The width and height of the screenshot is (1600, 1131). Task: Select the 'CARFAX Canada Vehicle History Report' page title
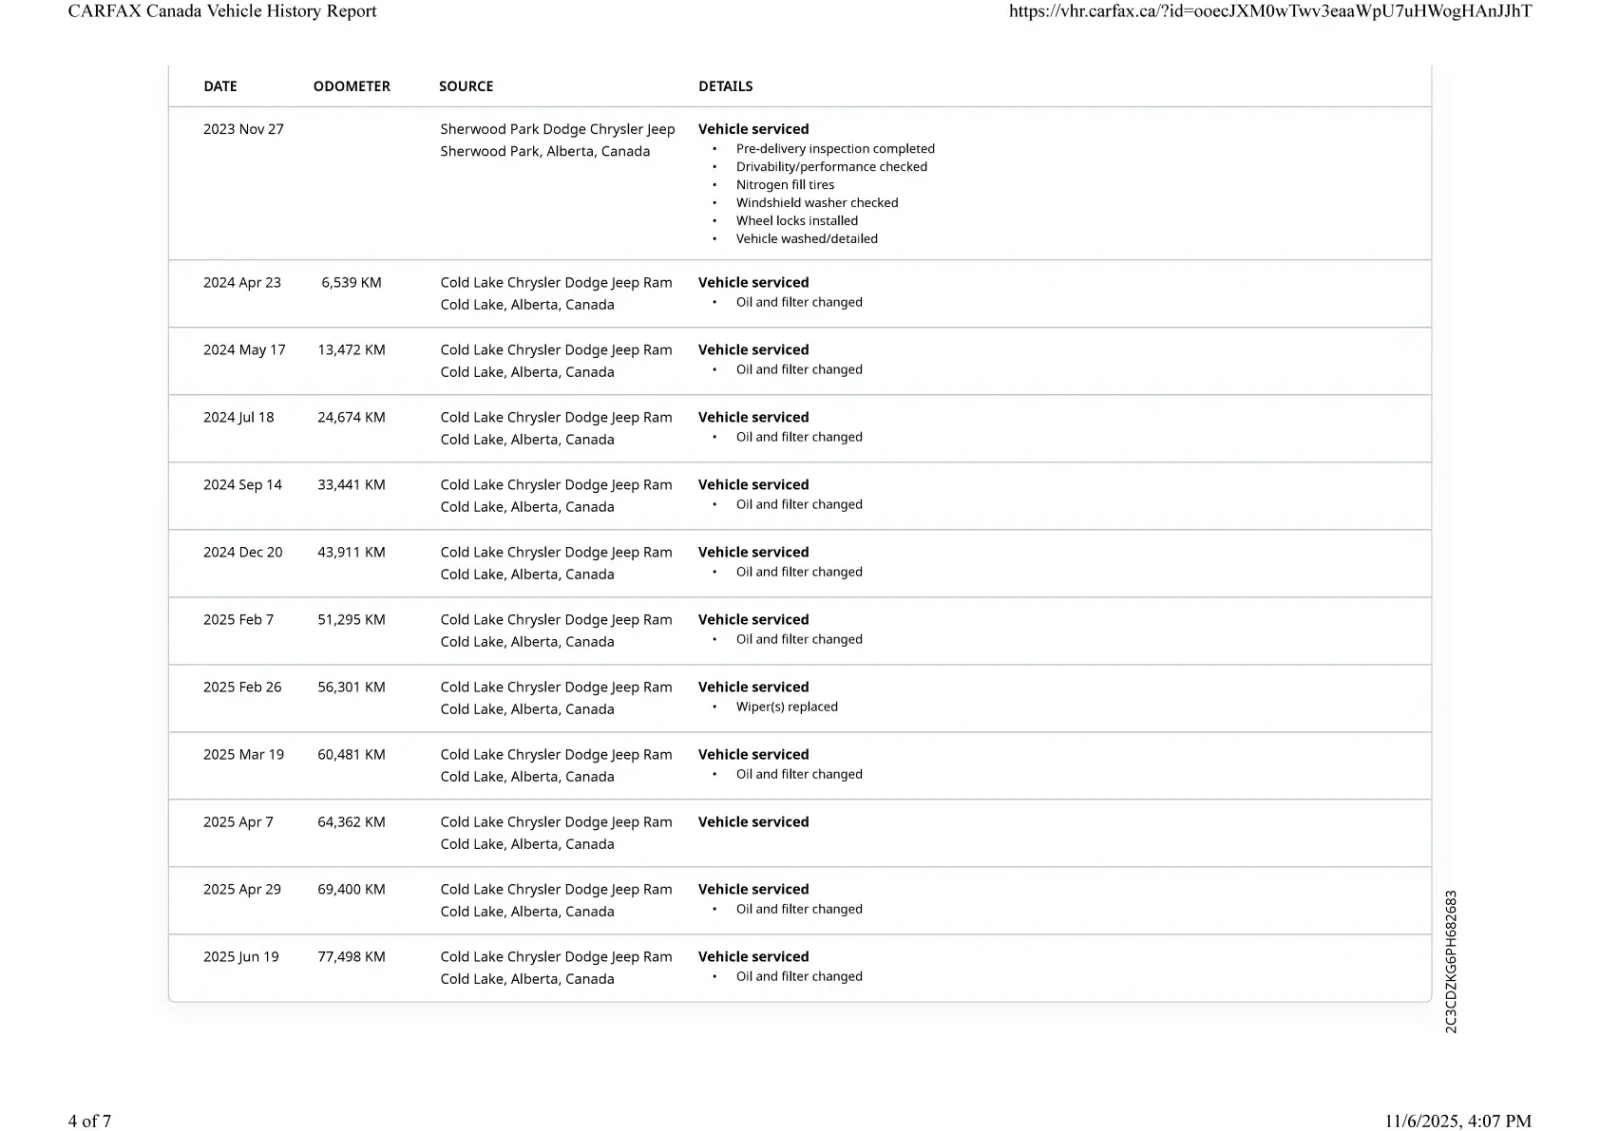(222, 11)
